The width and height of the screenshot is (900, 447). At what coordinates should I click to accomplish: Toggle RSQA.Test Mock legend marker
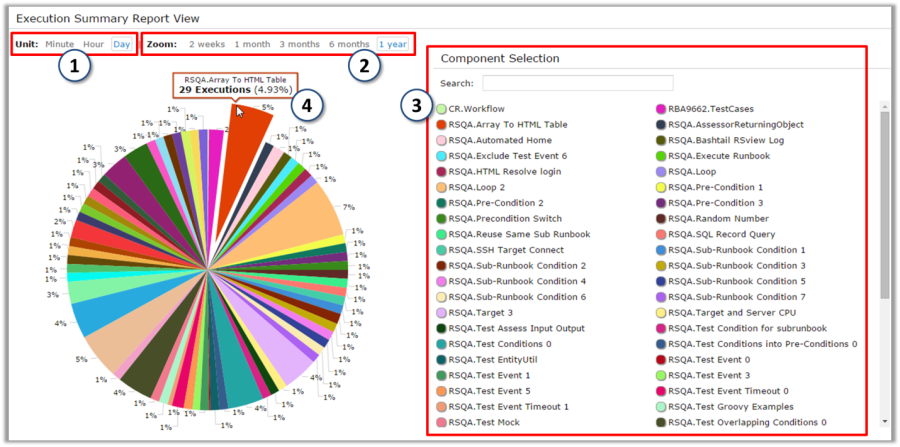click(441, 422)
